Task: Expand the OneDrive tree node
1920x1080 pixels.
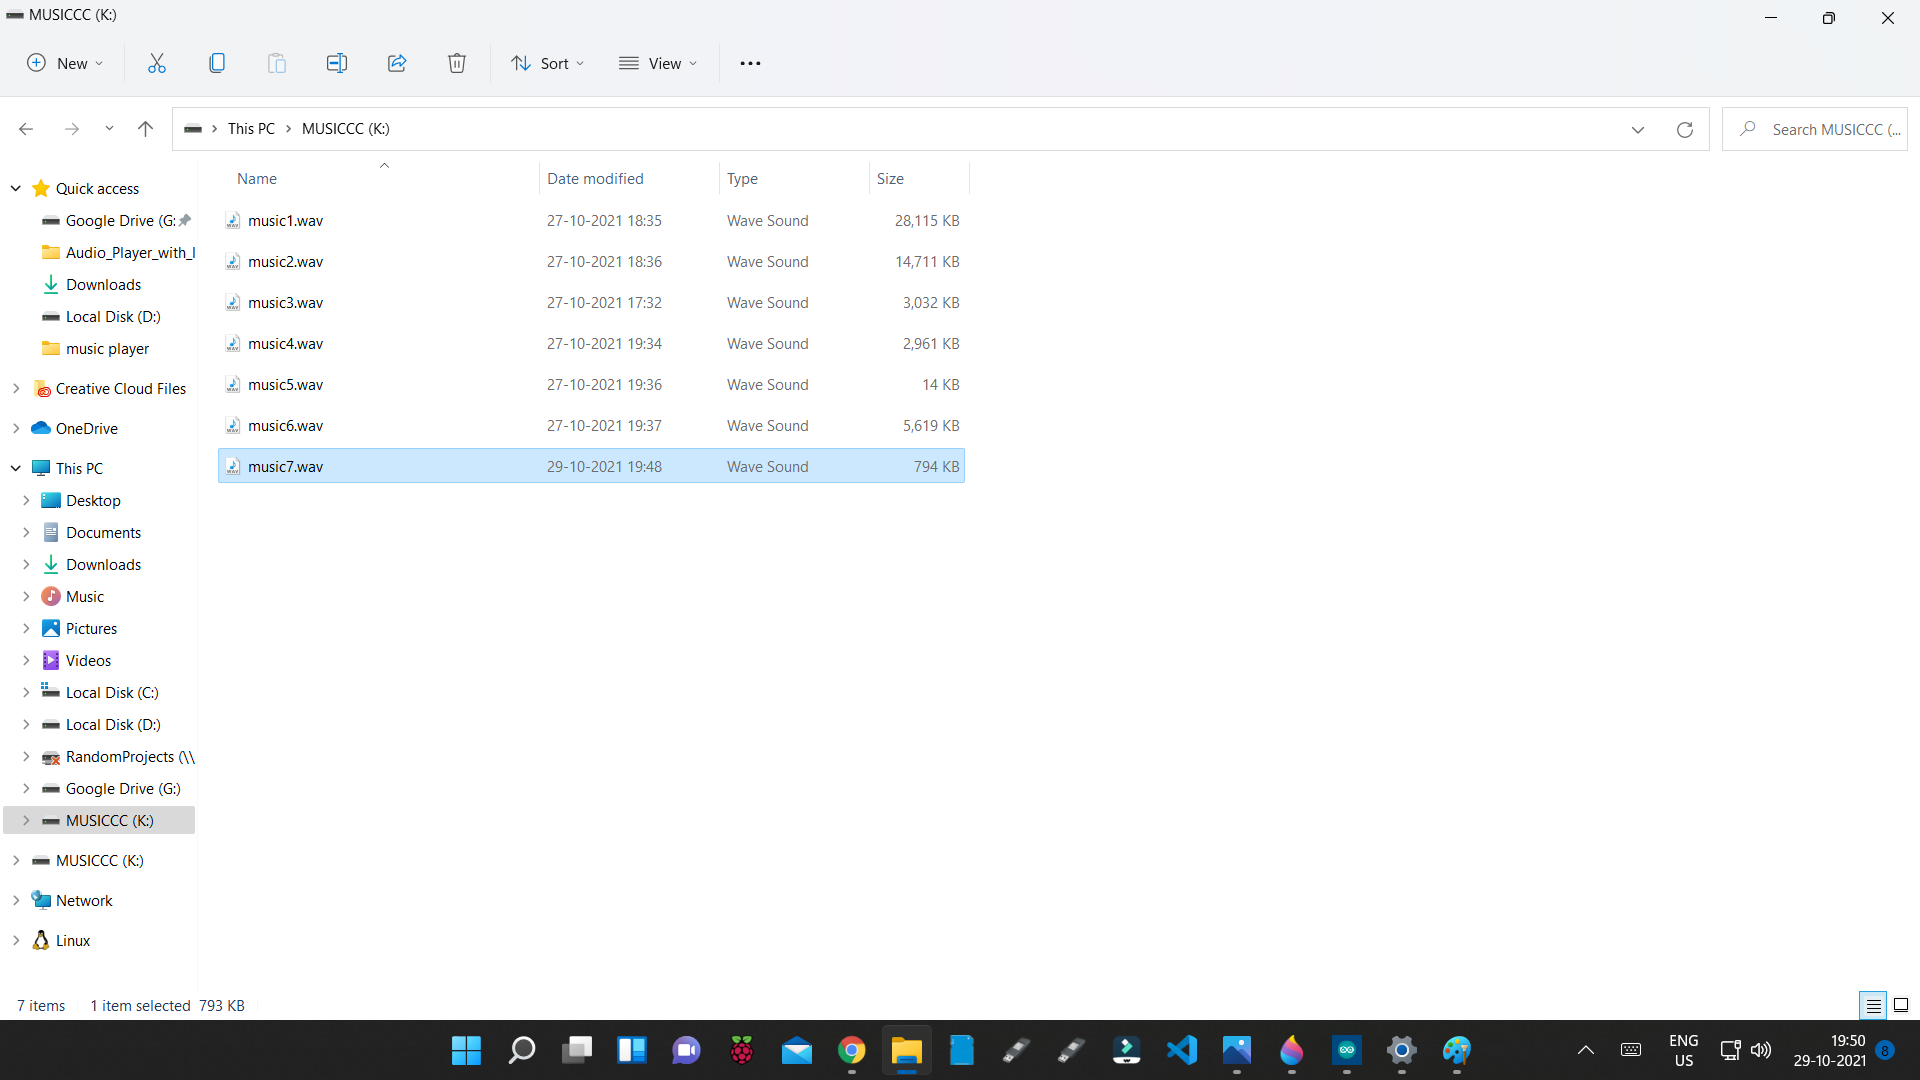Action: 16,428
